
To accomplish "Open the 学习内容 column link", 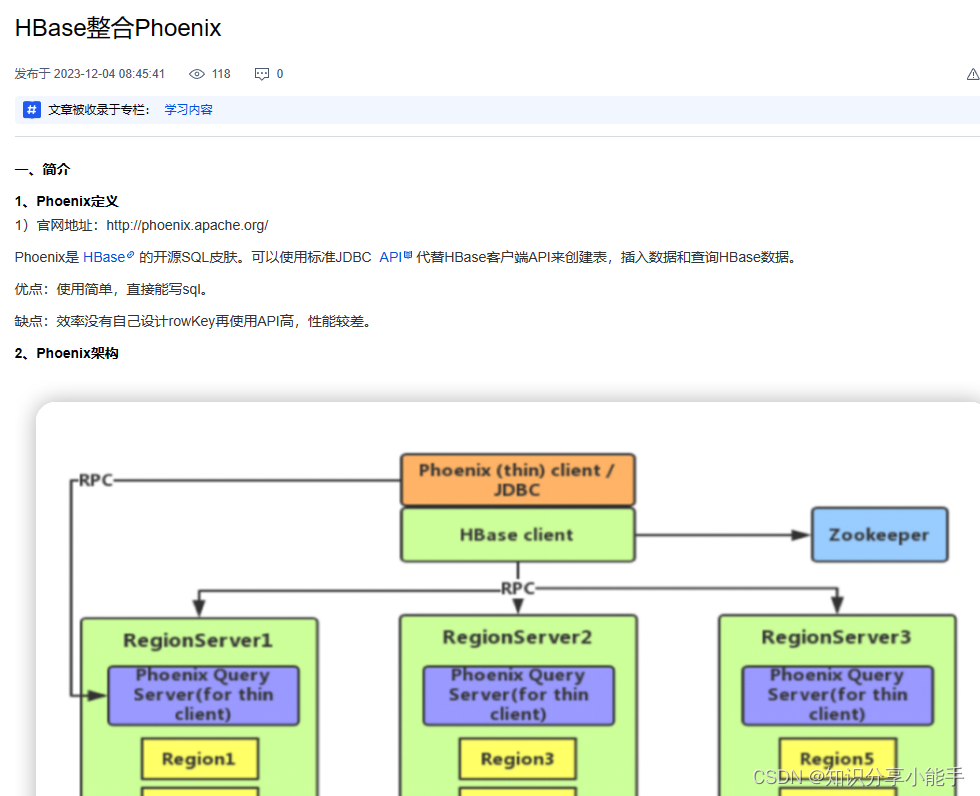I will tap(188, 110).
